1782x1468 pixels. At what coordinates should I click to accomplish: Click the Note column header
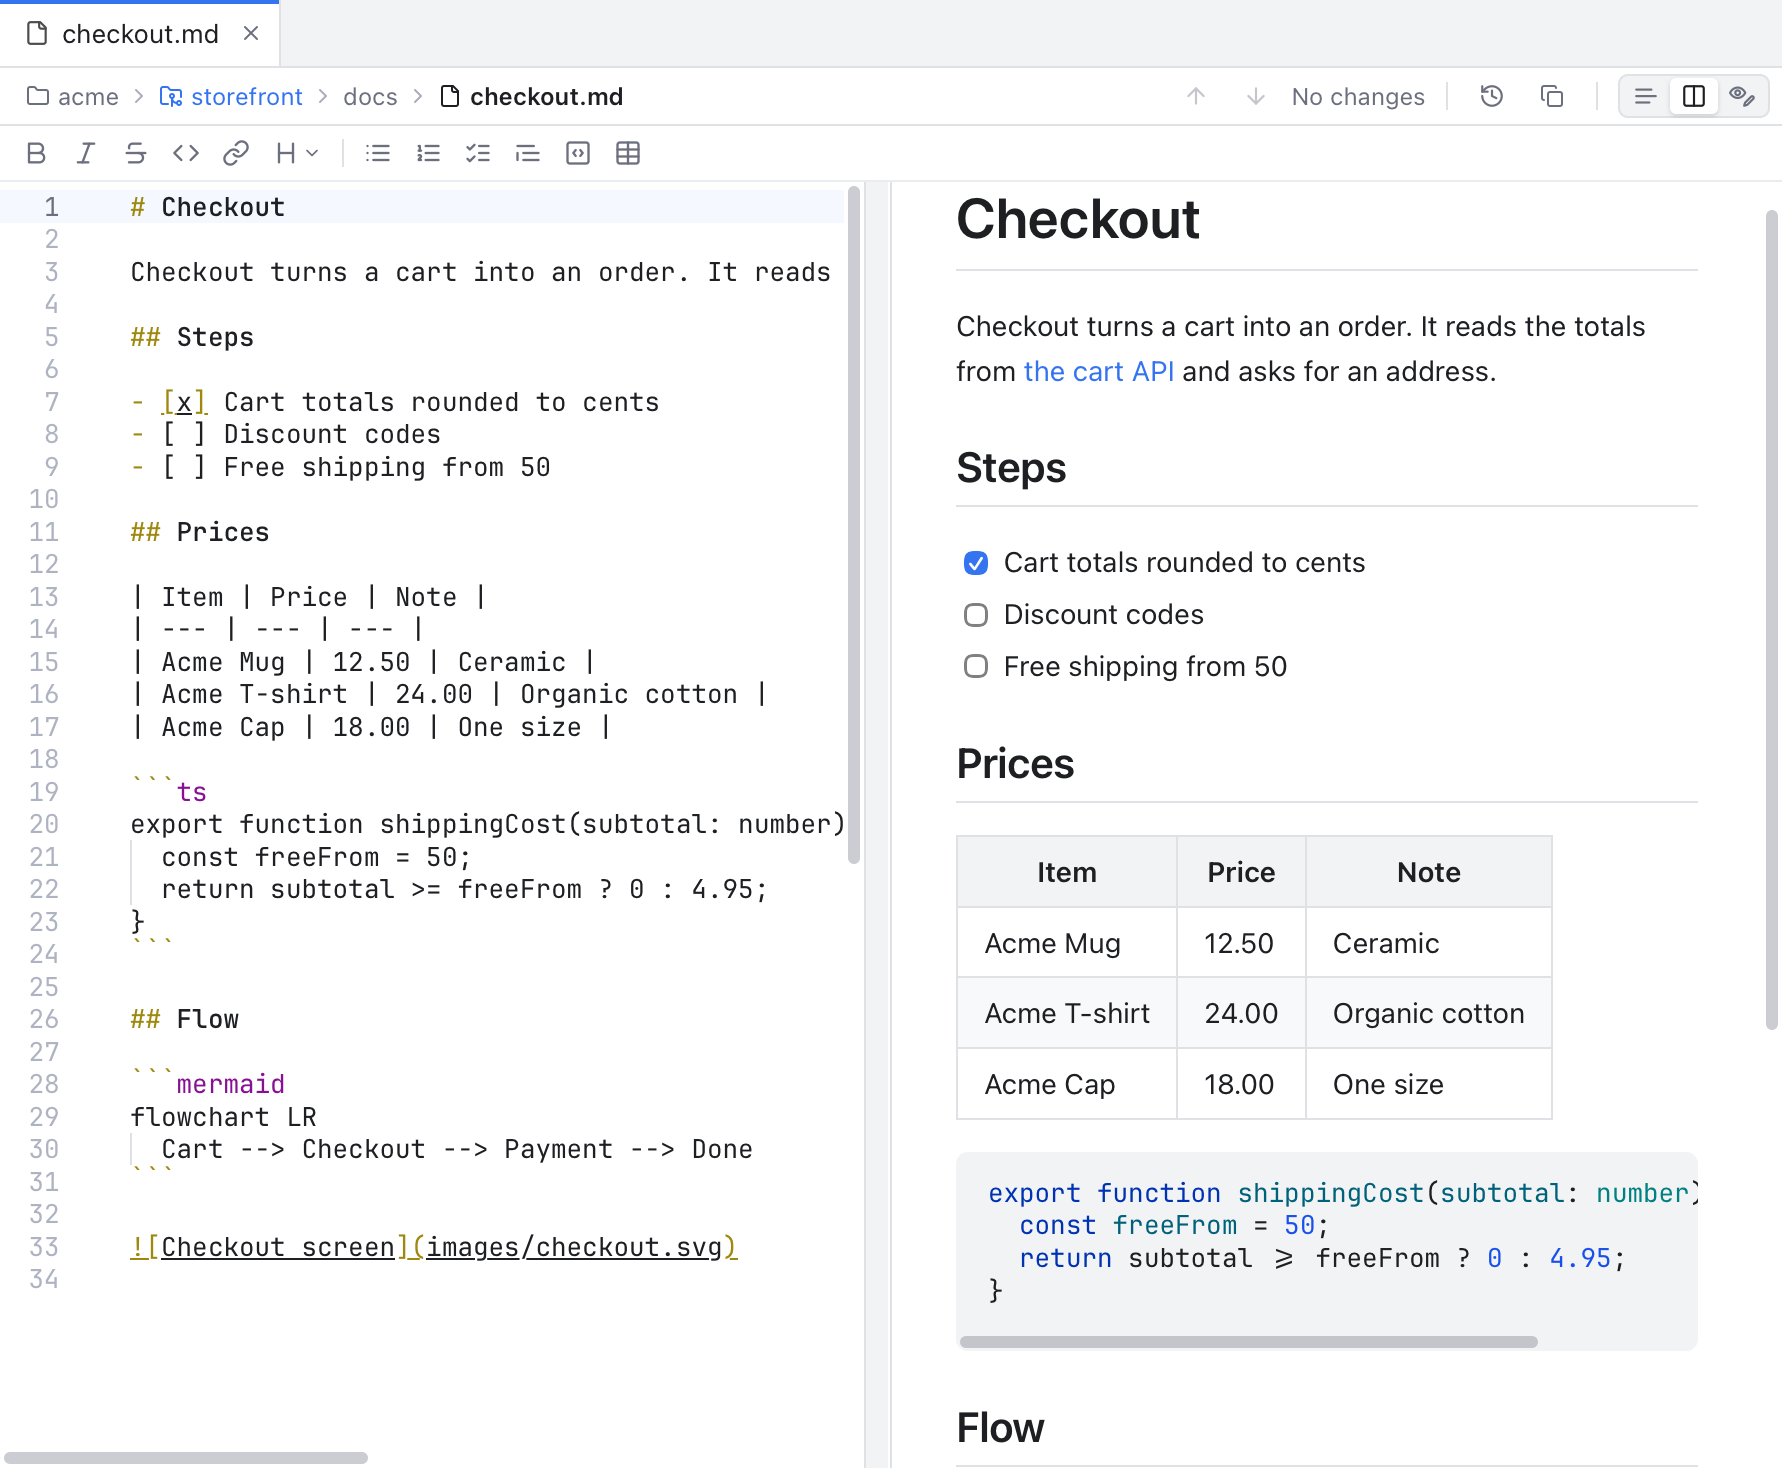(x=1429, y=872)
